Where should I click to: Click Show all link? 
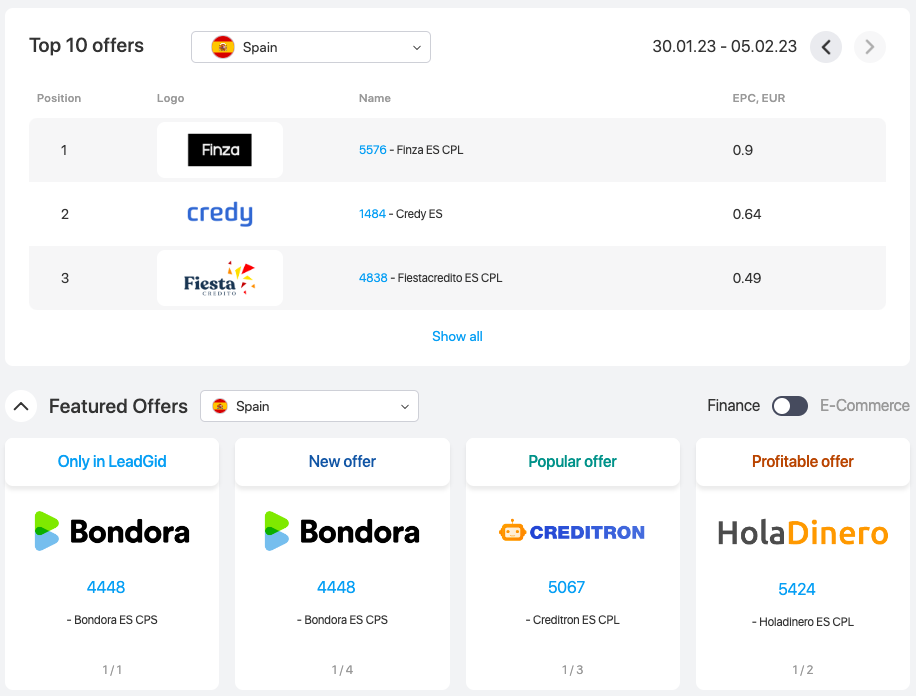click(x=457, y=337)
